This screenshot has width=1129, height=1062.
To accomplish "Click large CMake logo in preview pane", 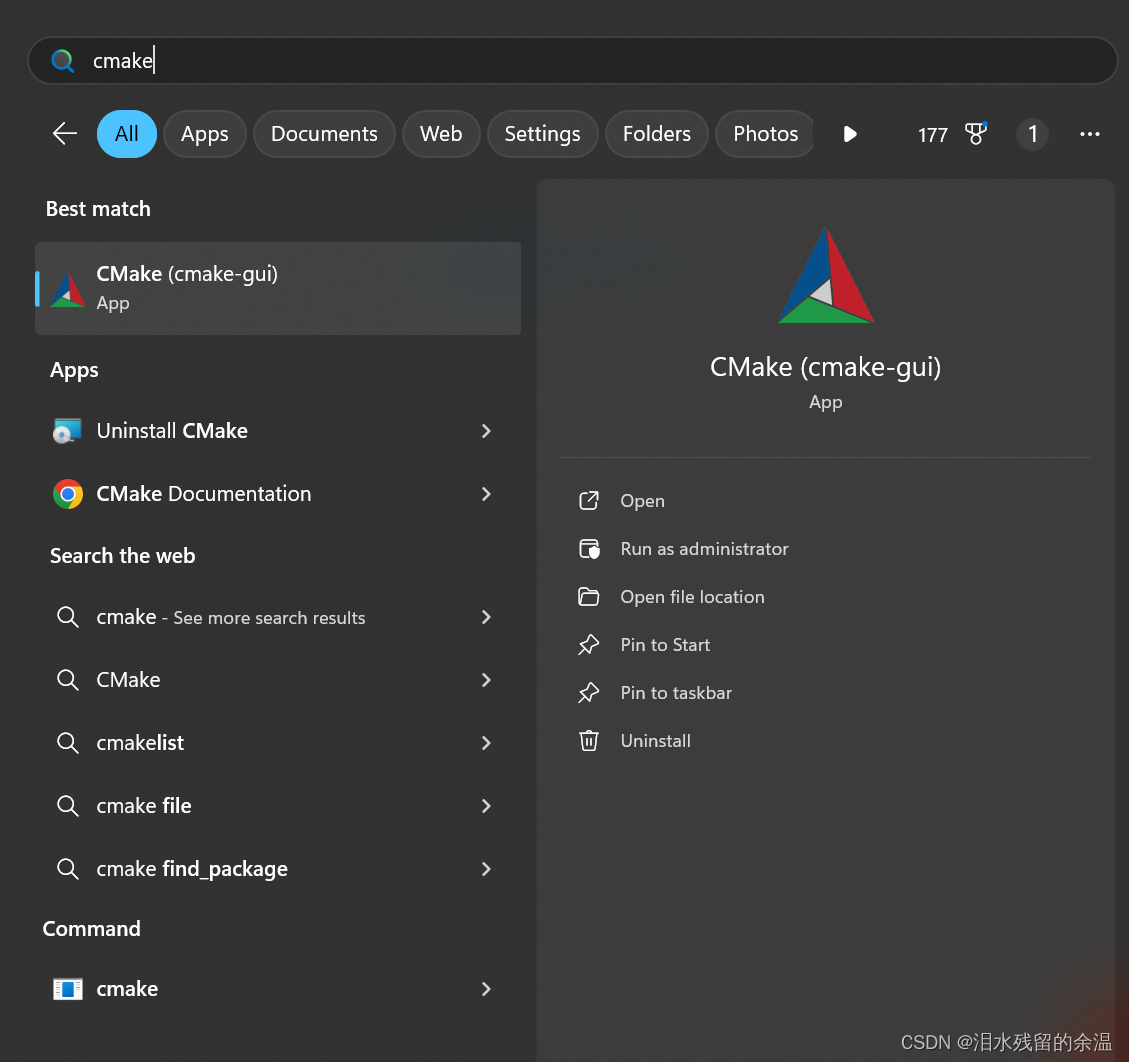I will coord(826,275).
